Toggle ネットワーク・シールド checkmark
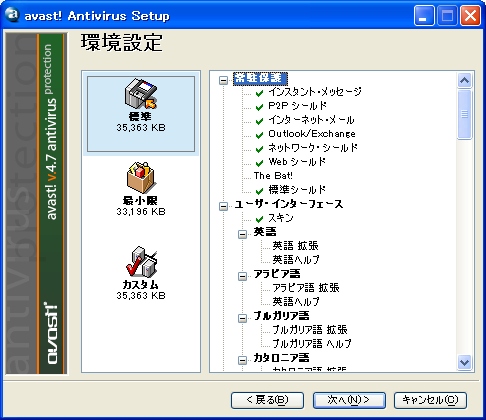 [x=259, y=149]
